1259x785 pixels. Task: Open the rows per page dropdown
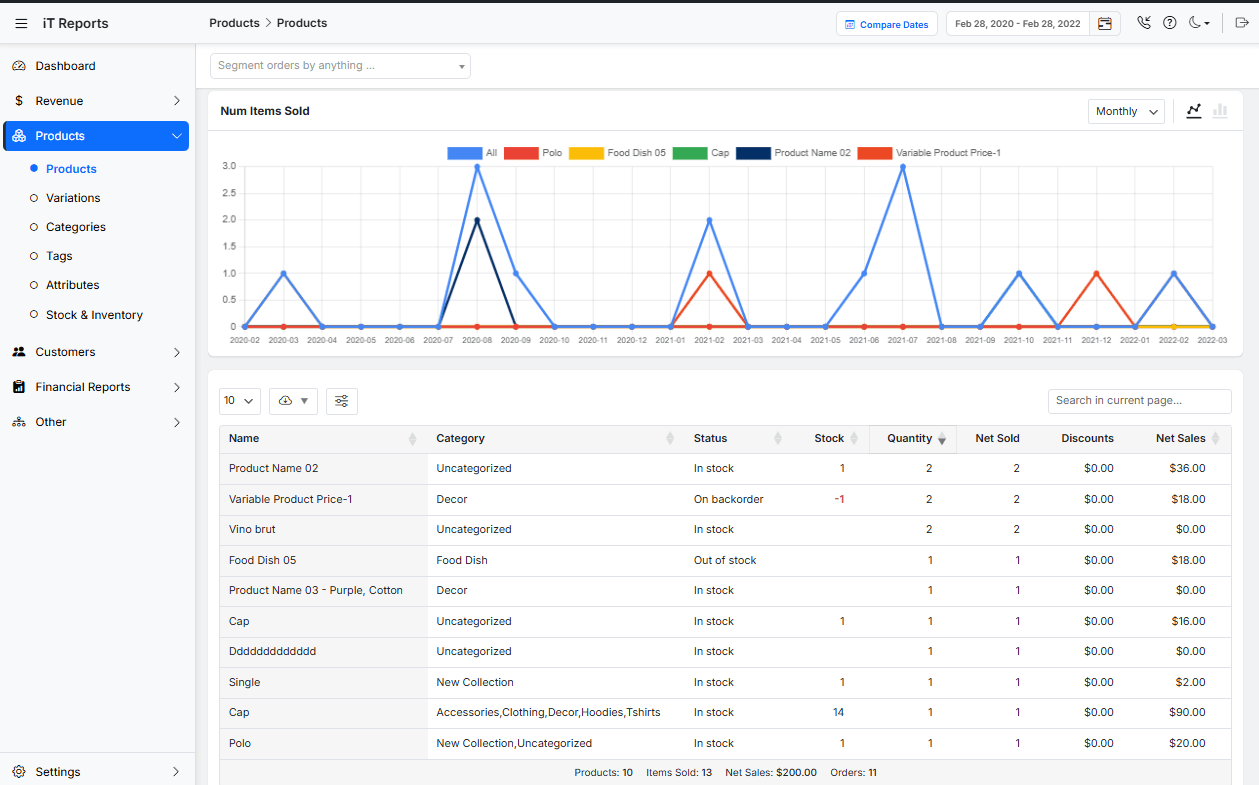(x=239, y=401)
